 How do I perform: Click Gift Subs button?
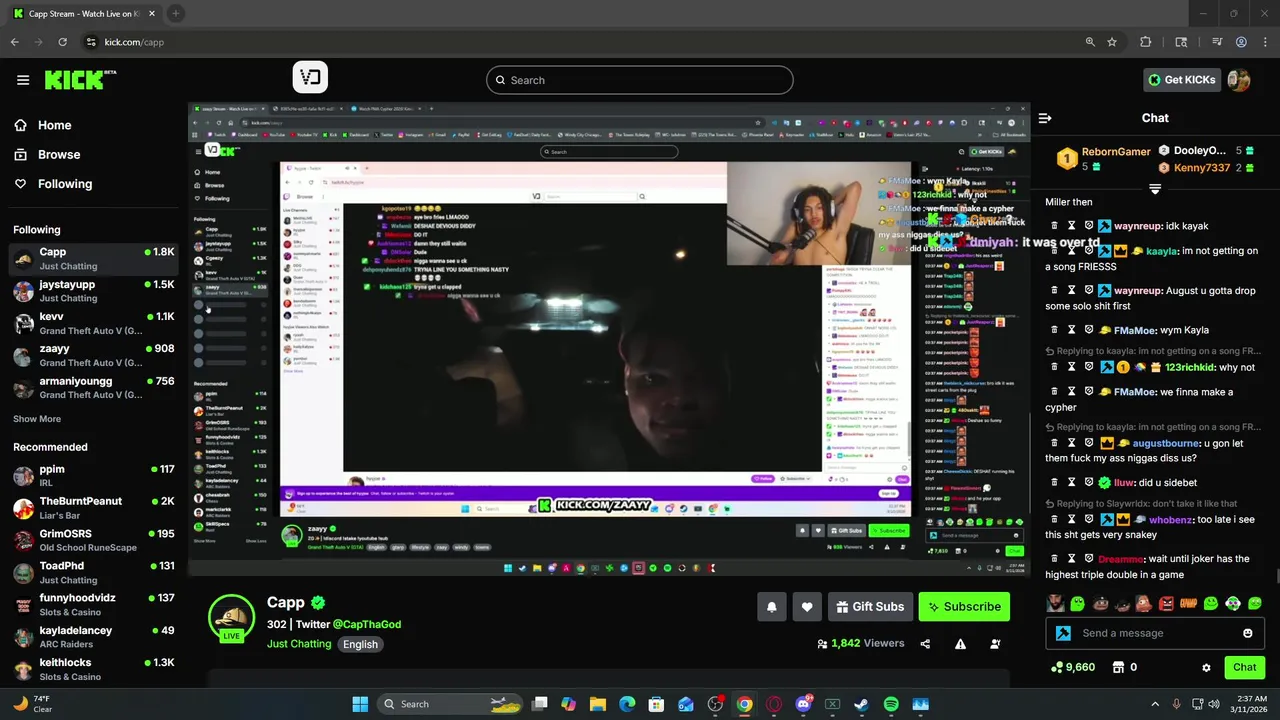click(x=869, y=607)
